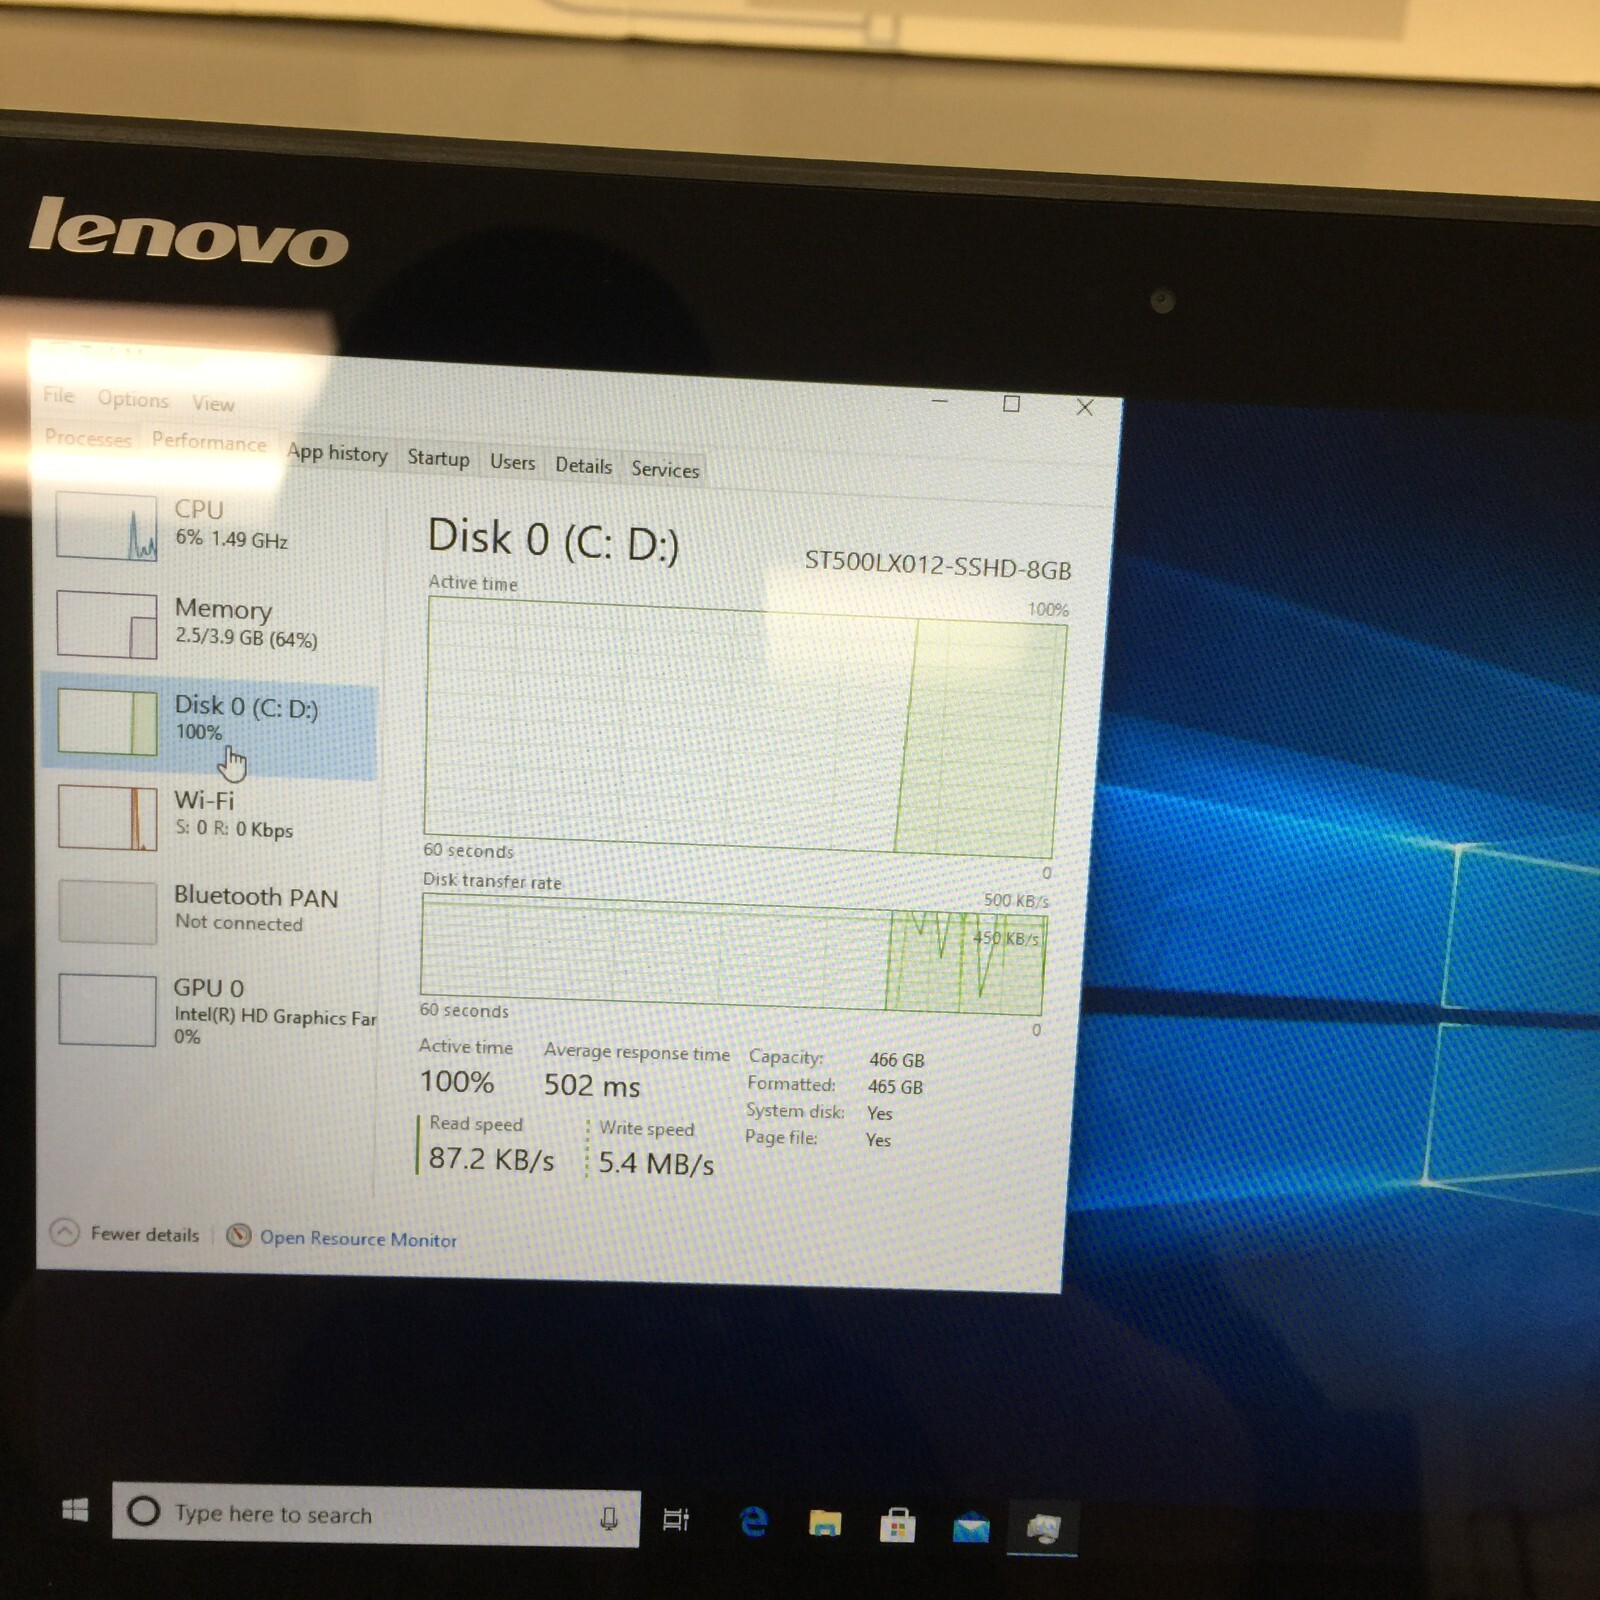Select the CPU mini graph thumbnail
Image resolution: width=1600 pixels, height=1600 pixels.
[107, 526]
